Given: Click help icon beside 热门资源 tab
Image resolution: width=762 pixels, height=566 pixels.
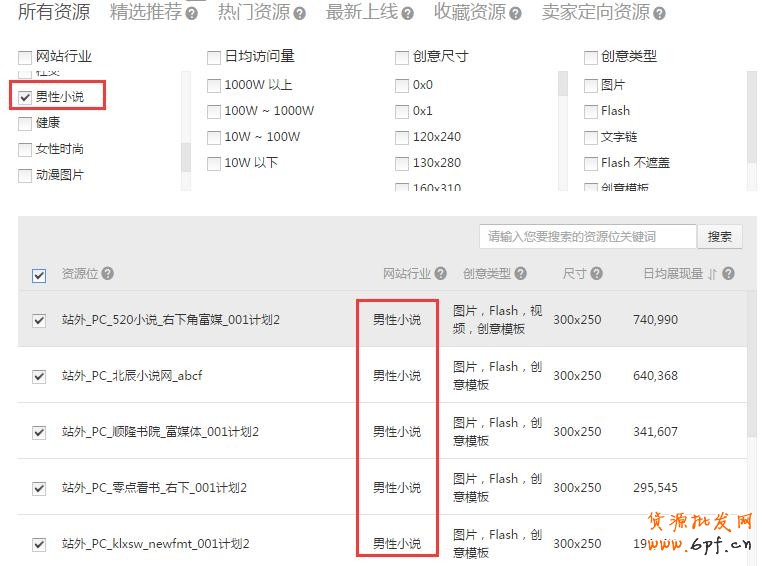Looking at the screenshot, I should 299,14.
